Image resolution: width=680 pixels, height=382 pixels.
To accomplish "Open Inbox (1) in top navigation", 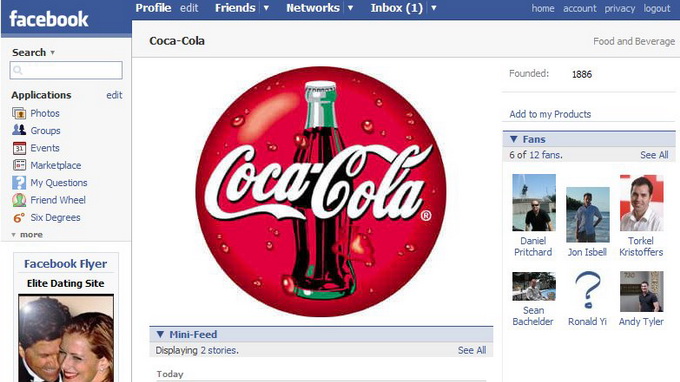I will click(x=396, y=8).
